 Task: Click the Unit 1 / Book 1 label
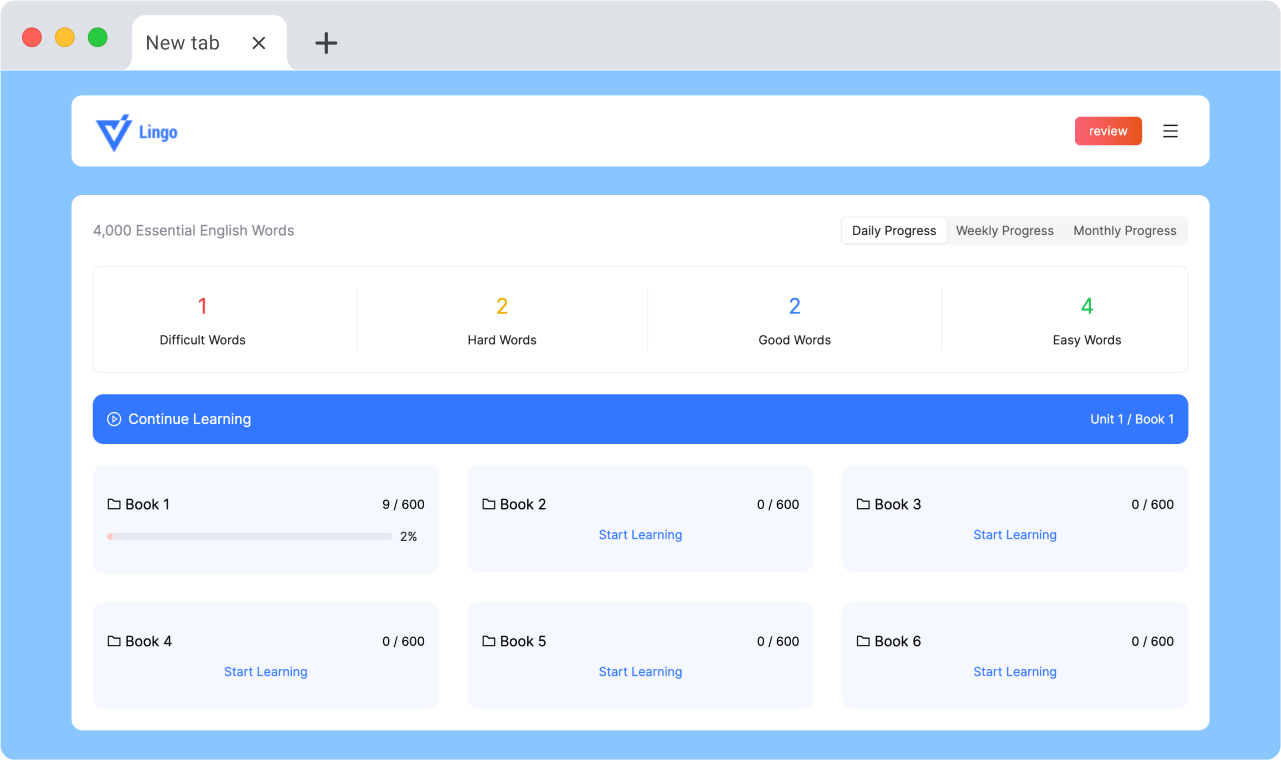click(x=1131, y=419)
